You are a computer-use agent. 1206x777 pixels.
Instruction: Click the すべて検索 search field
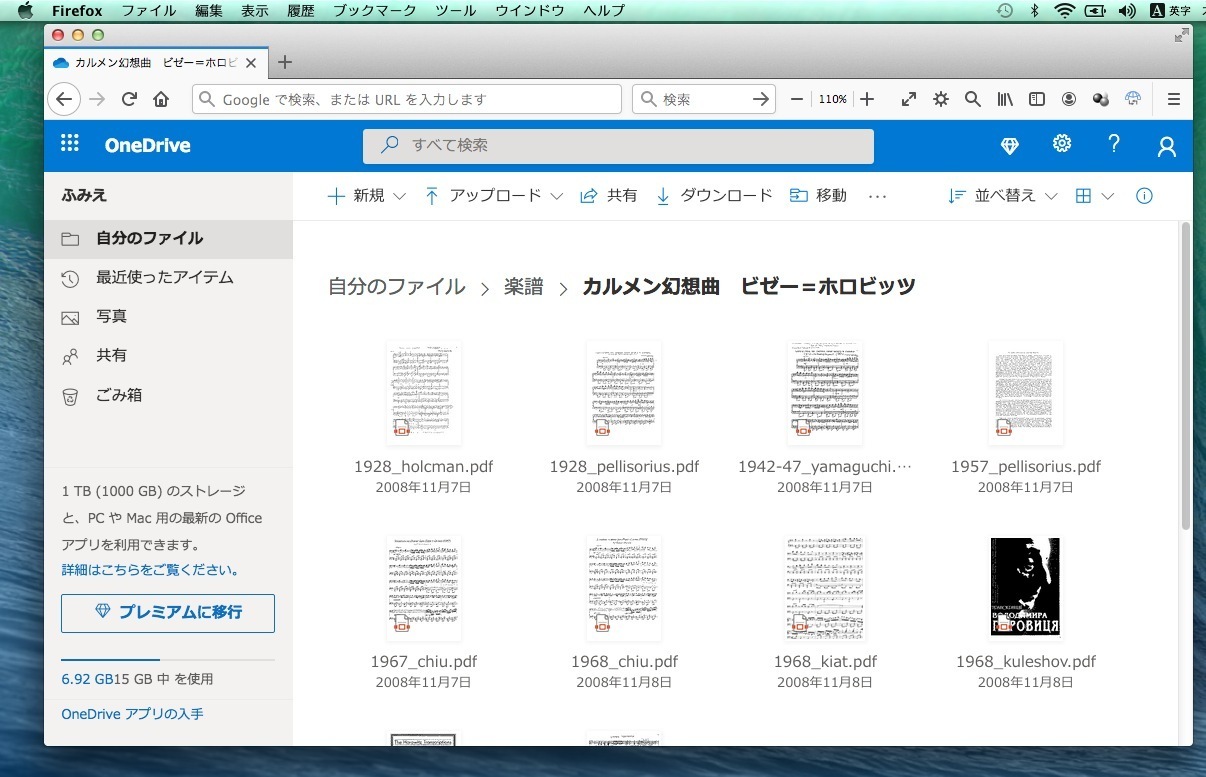click(x=618, y=146)
